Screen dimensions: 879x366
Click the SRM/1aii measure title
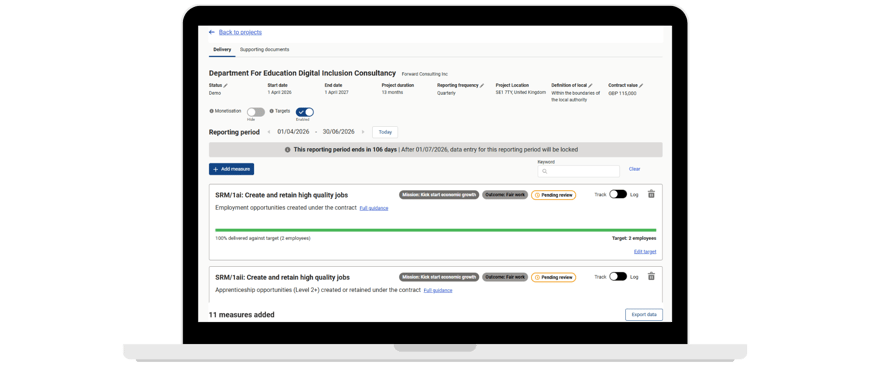283,277
